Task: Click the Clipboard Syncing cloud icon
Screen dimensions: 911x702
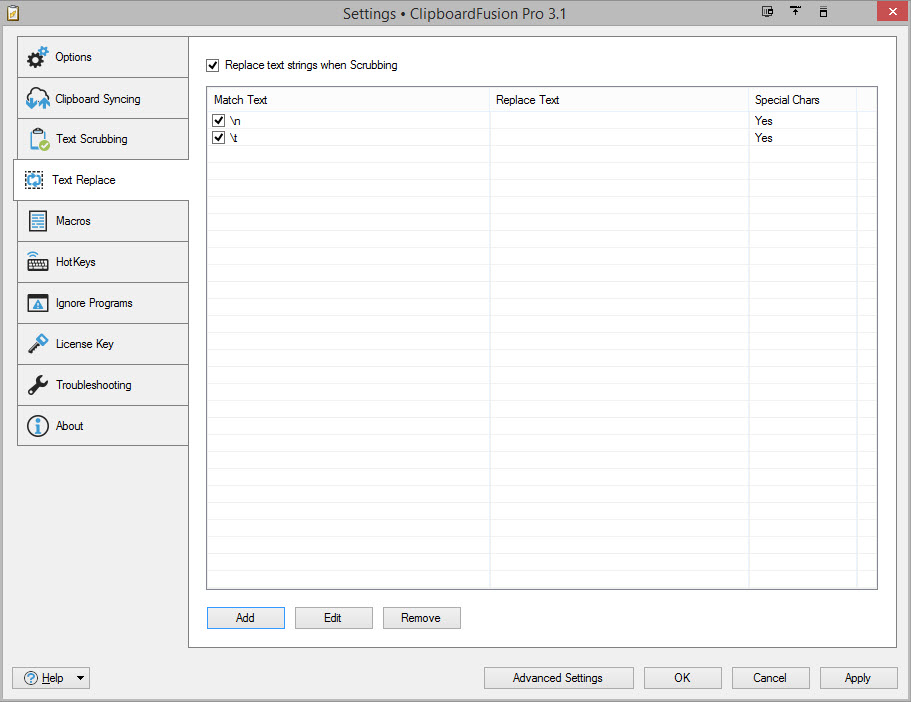Action: click(38, 98)
